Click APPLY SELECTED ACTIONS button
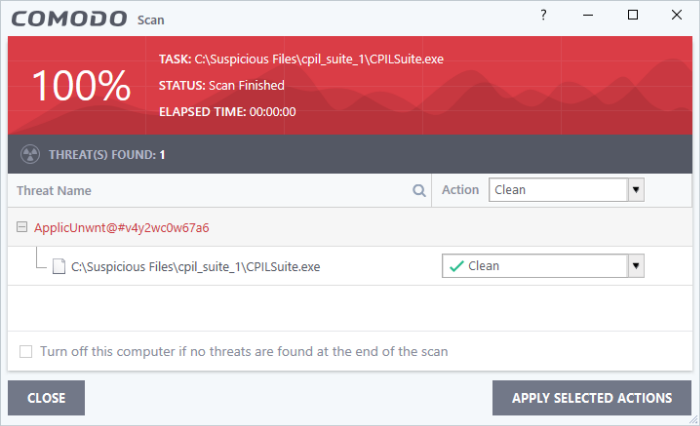700x426 pixels. (592, 398)
